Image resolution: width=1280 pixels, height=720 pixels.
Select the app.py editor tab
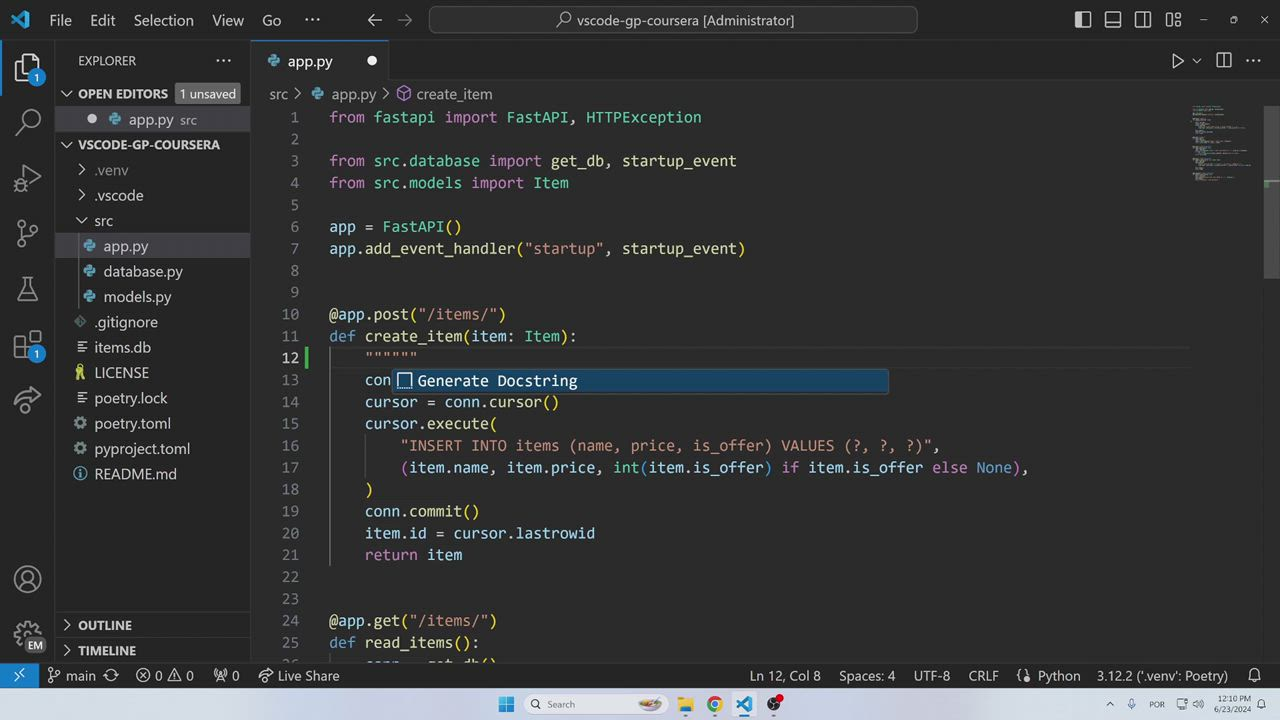click(x=310, y=61)
